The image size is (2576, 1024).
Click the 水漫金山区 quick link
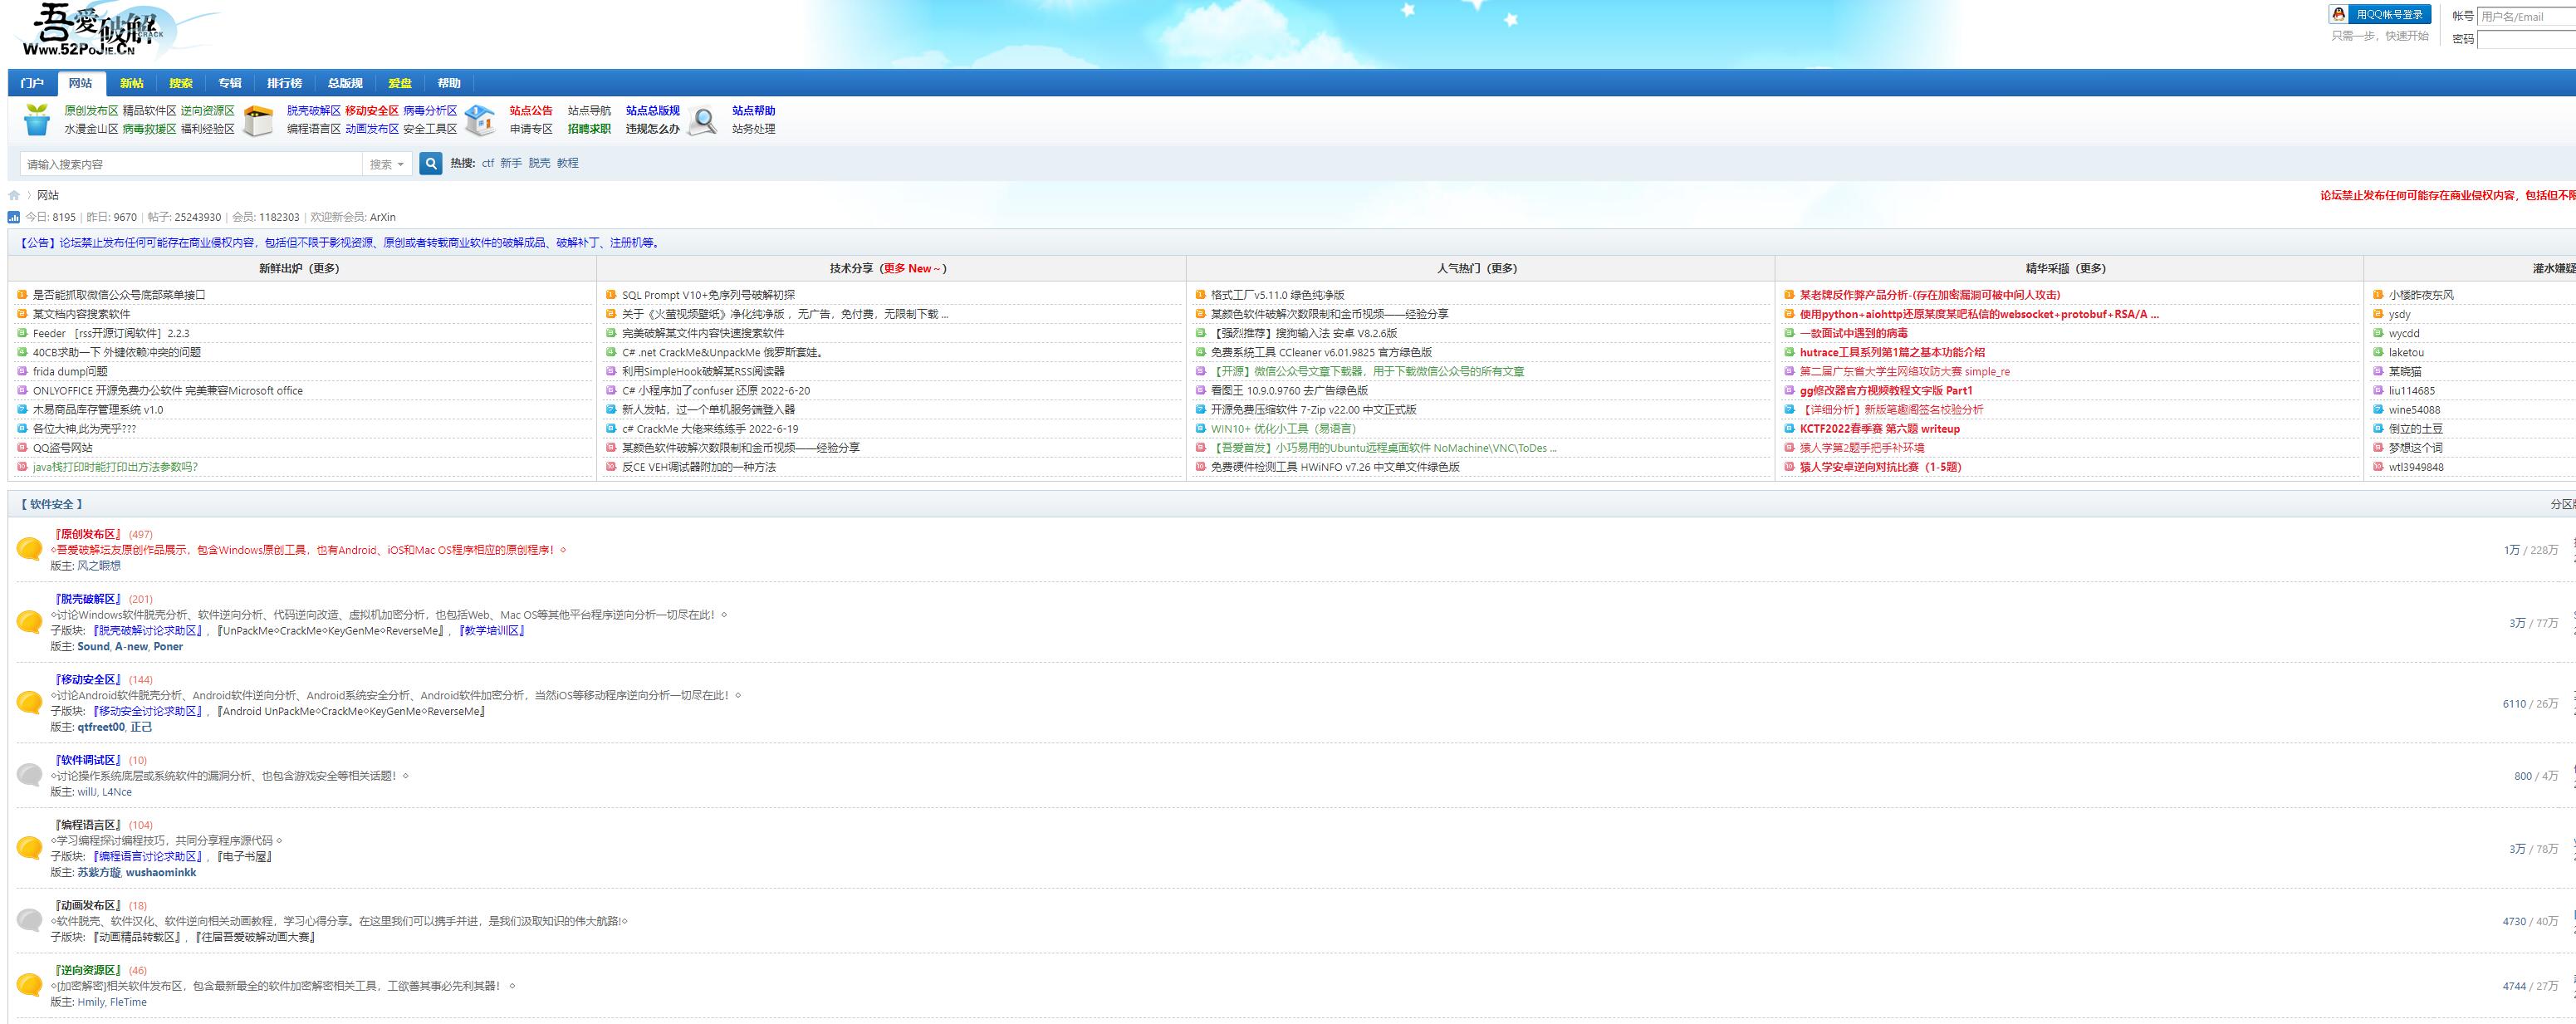(91, 129)
